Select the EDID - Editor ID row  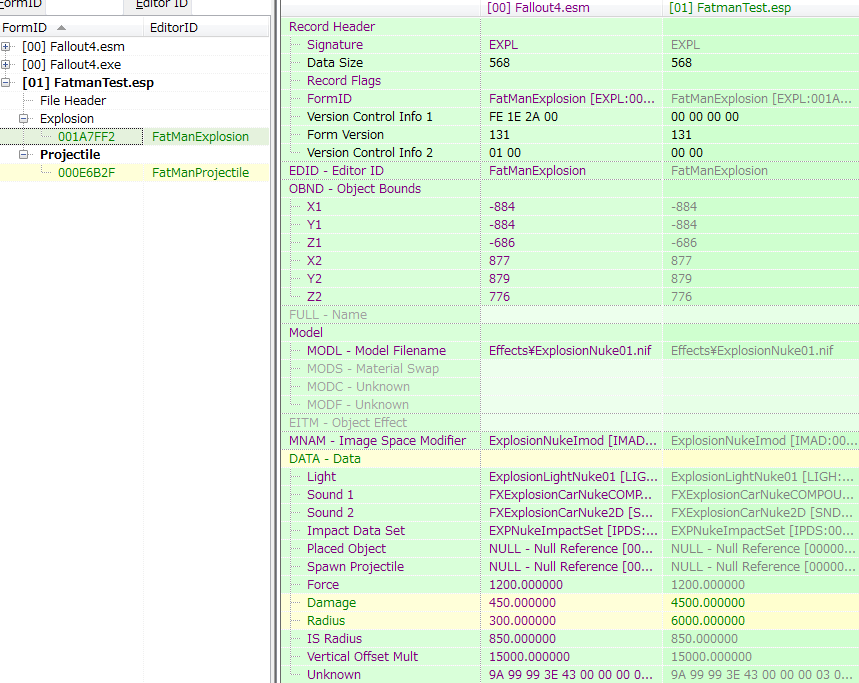click(570, 171)
